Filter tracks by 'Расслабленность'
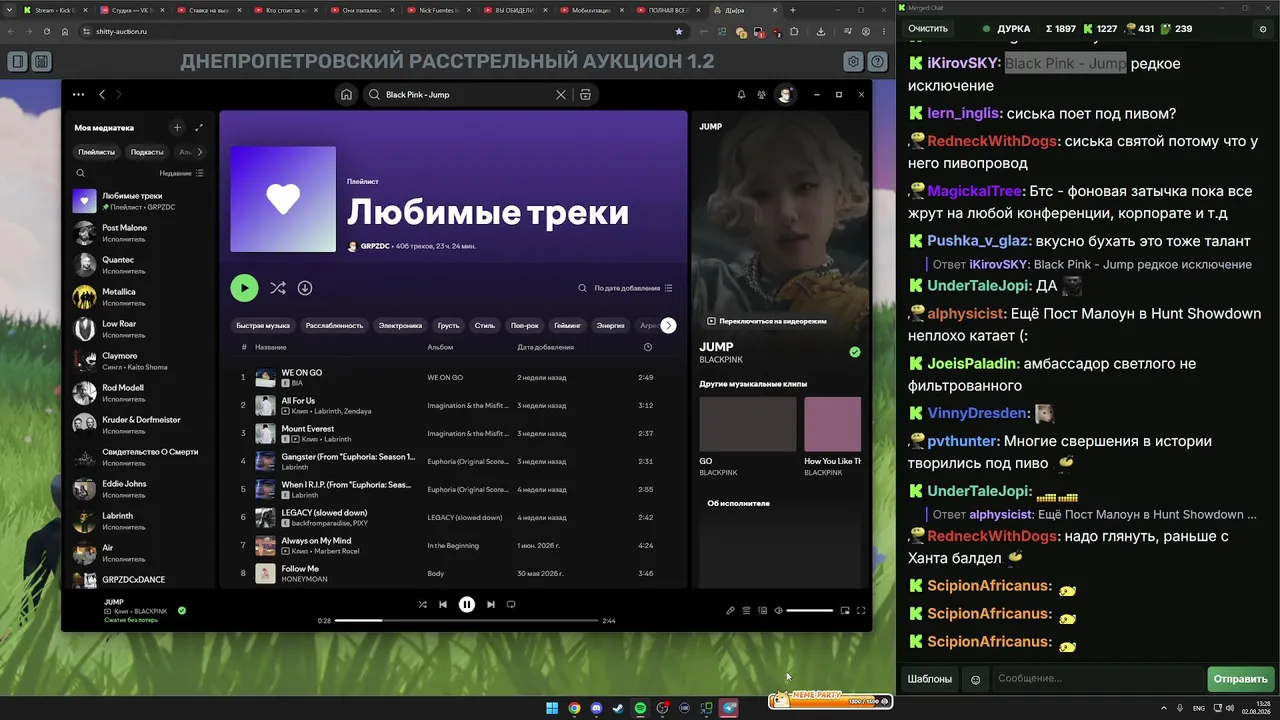 [x=334, y=325]
